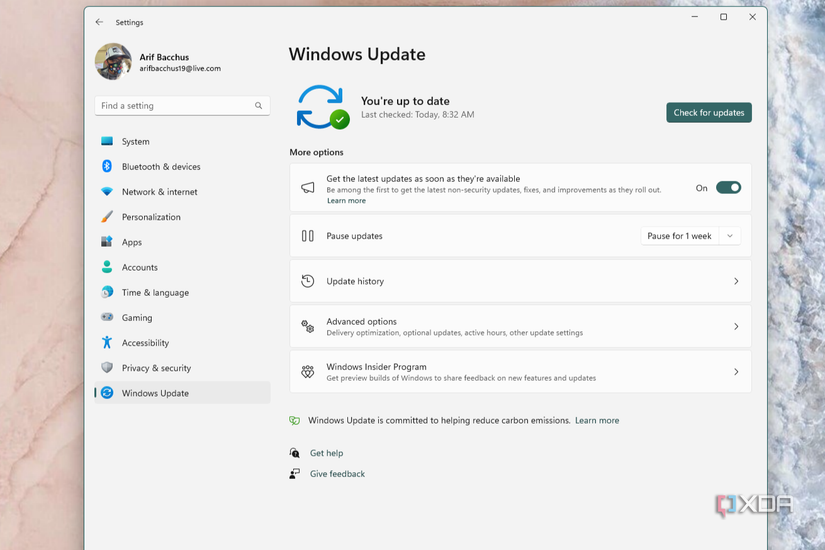Screen dimensions: 825x550
Task: Click Arif Bacchus profile picture
Action: click(x=113, y=62)
